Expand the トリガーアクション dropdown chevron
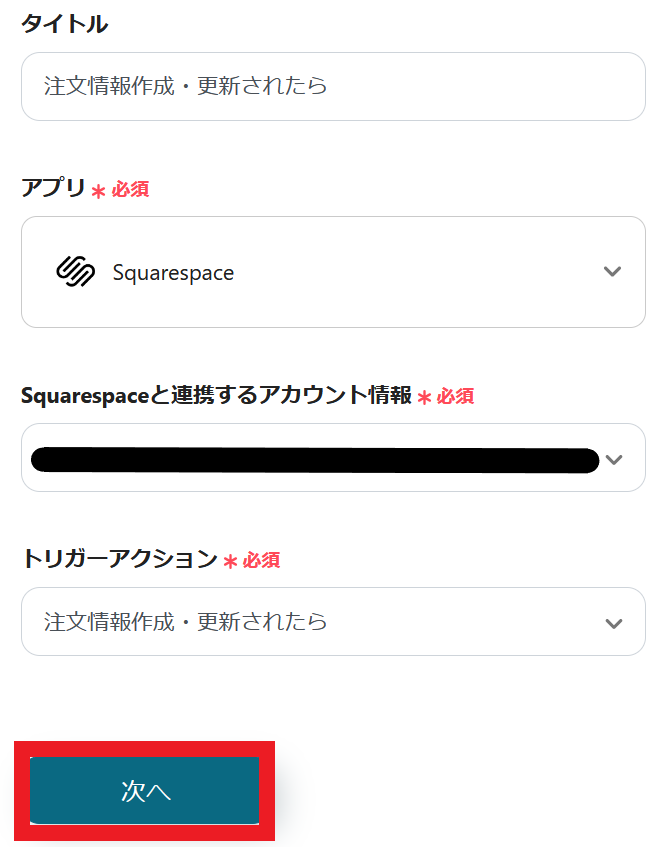This screenshot has width=671, height=847. (x=613, y=622)
